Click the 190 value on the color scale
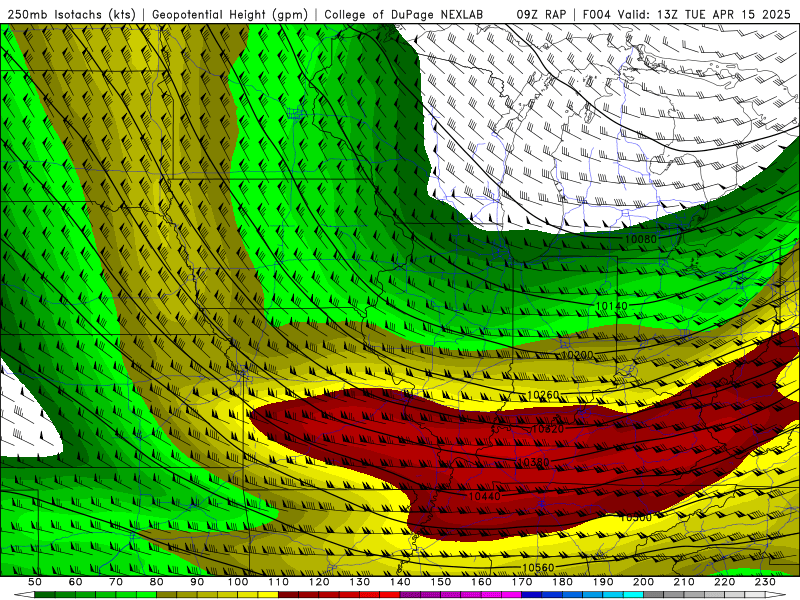The width and height of the screenshot is (800, 600). point(603,582)
